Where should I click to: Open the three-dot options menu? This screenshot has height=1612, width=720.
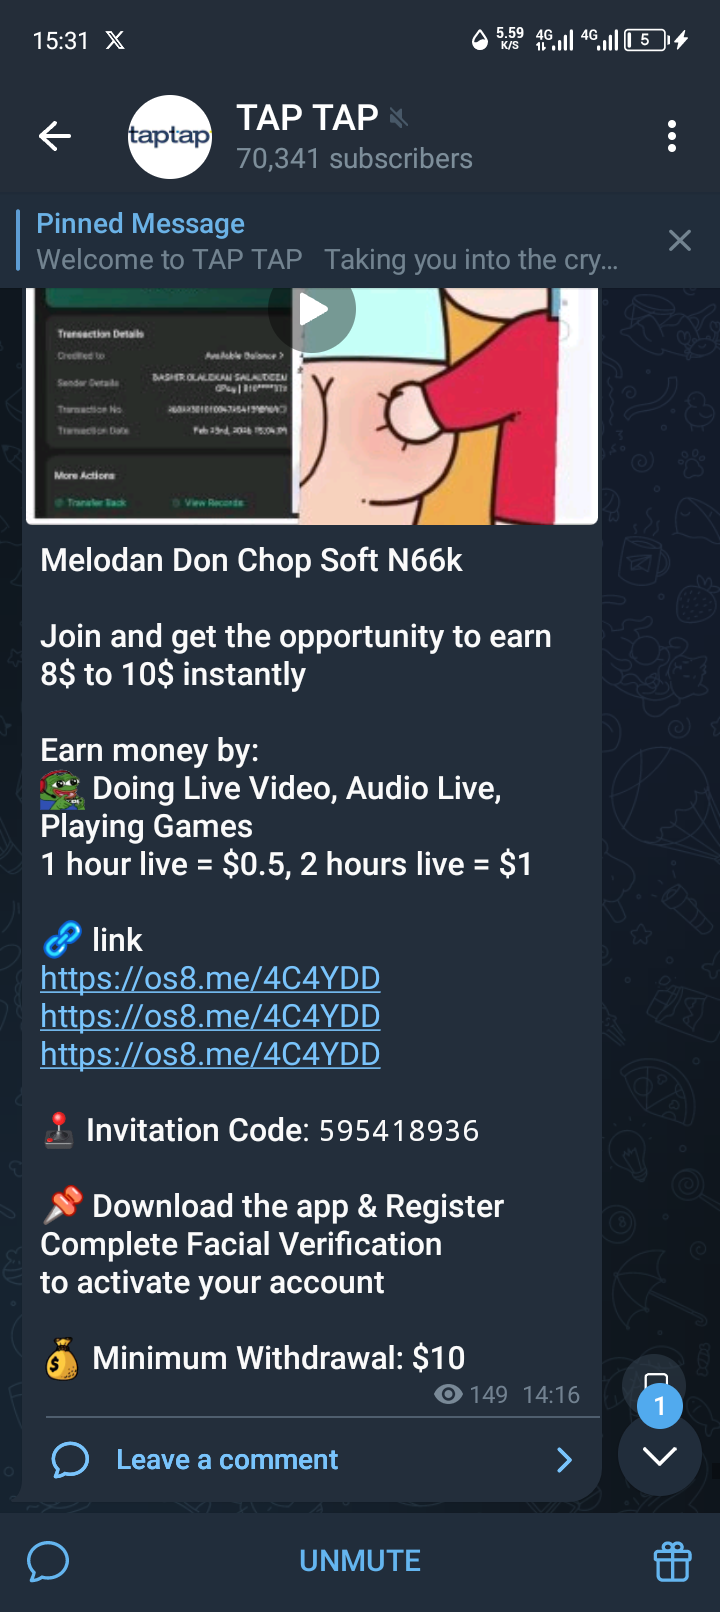pyautogui.click(x=672, y=136)
